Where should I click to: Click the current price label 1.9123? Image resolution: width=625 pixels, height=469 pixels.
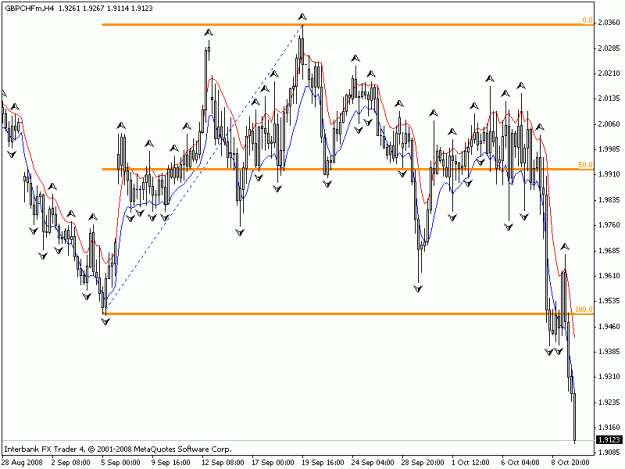(609, 440)
